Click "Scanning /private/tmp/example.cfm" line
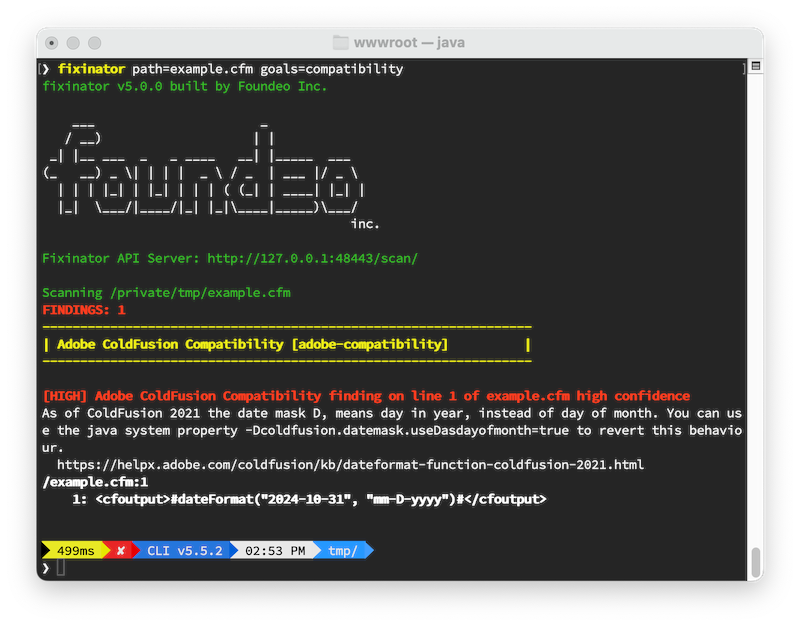This screenshot has width=800, height=626. pos(166,293)
